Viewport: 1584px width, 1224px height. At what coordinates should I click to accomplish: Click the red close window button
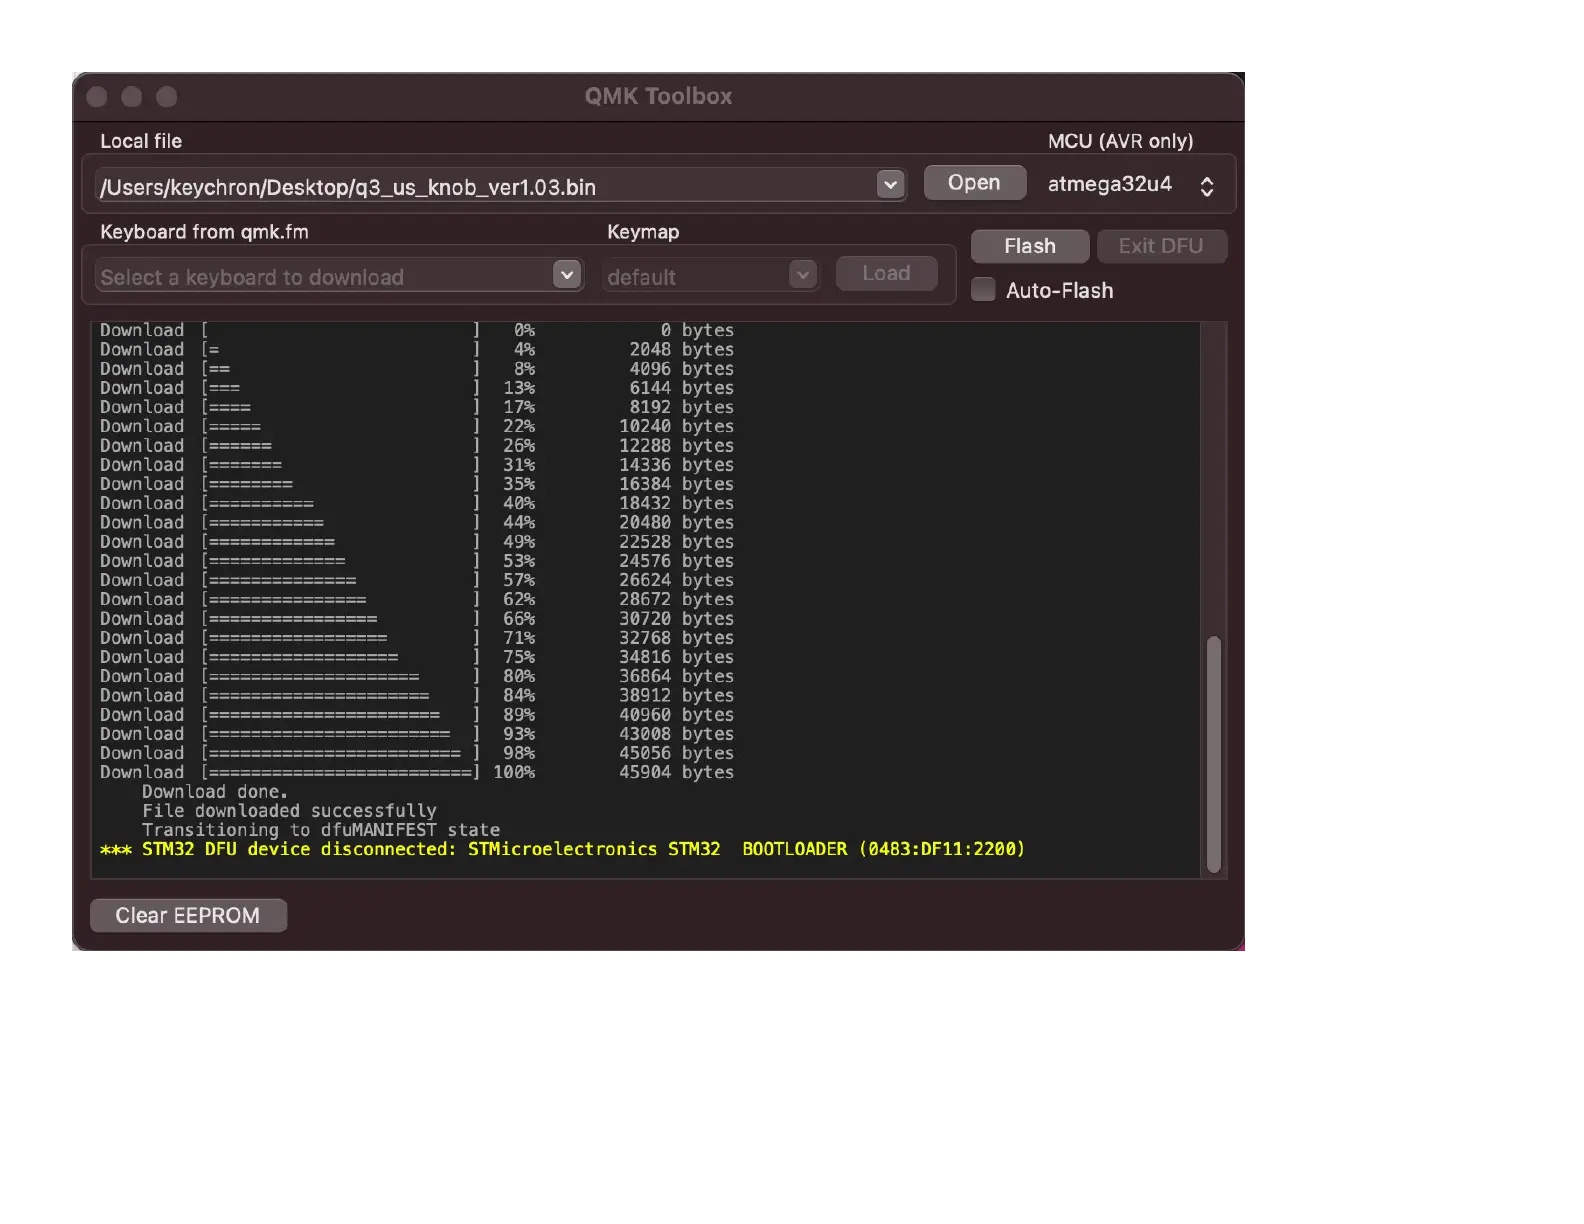click(x=97, y=96)
